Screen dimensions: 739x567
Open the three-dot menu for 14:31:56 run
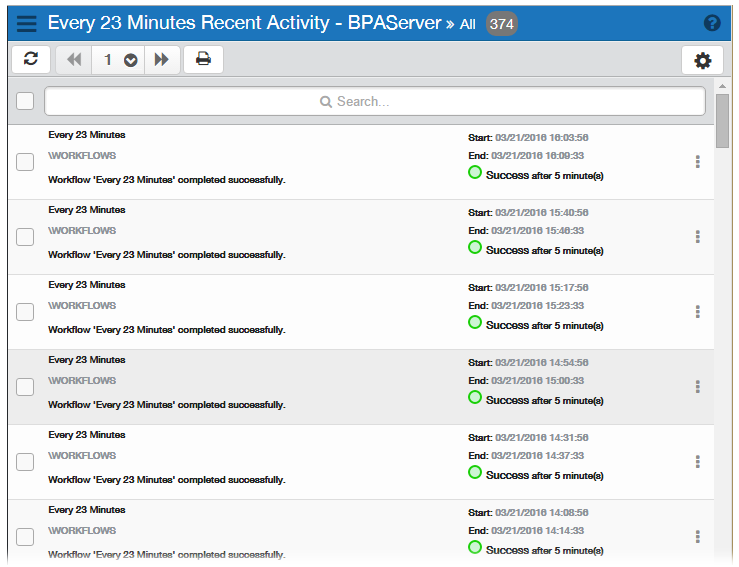coord(697,462)
